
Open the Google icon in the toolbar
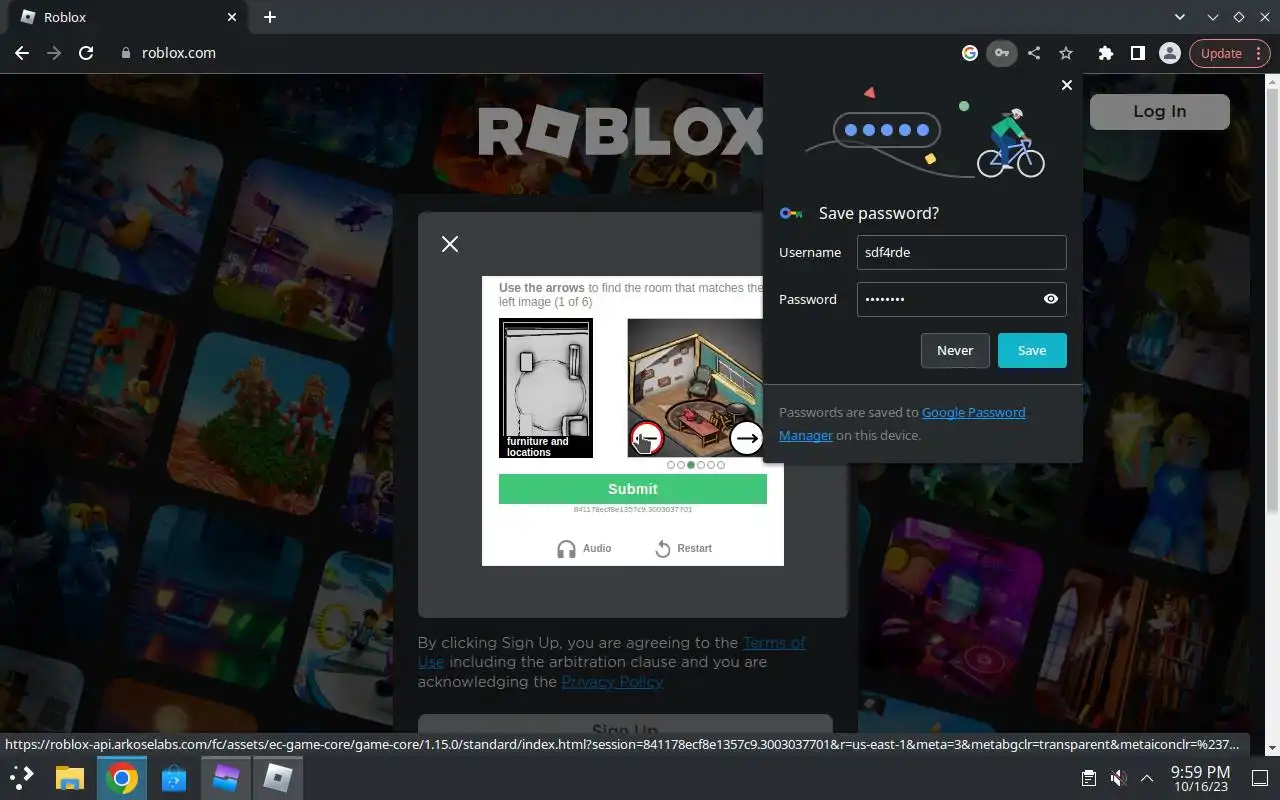tap(969, 53)
